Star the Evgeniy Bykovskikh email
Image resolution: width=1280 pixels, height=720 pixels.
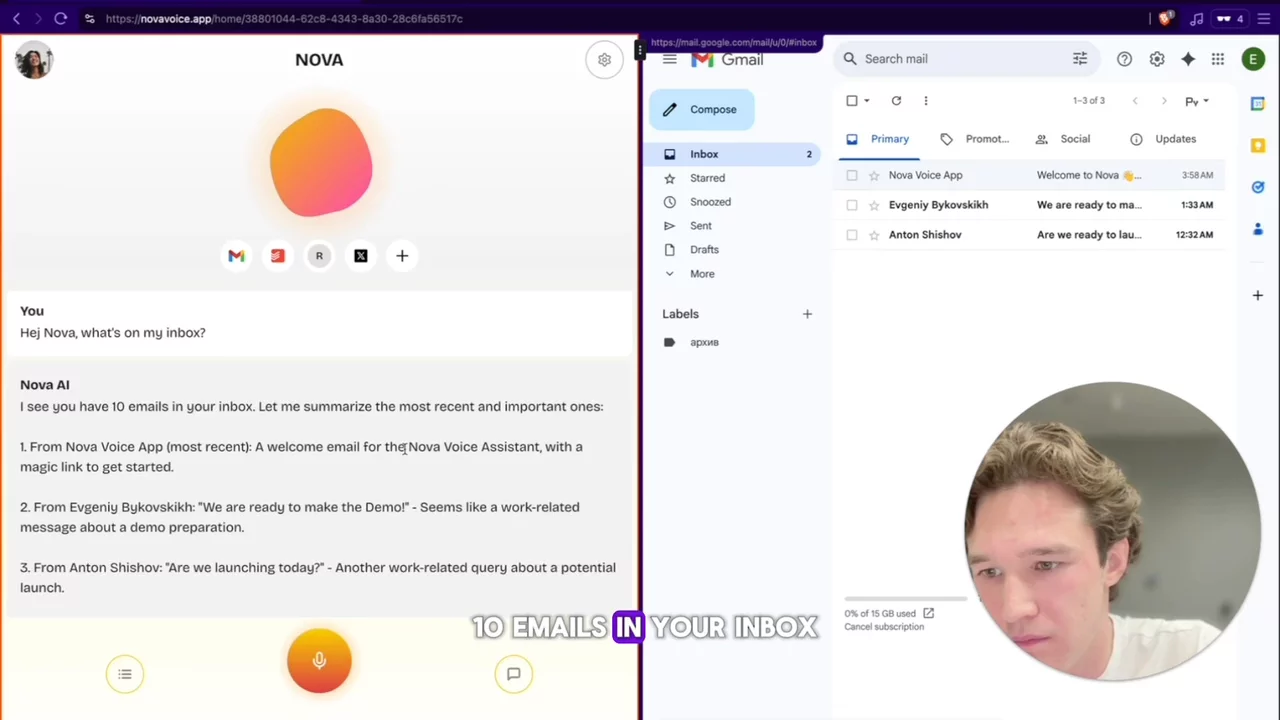(x=874, y=205)
